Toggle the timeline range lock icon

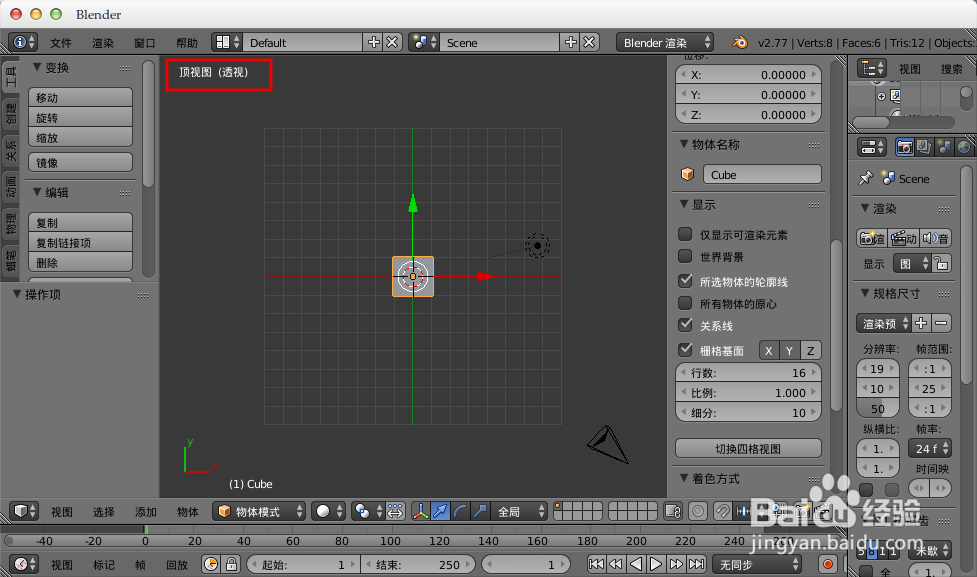(231, 565)
